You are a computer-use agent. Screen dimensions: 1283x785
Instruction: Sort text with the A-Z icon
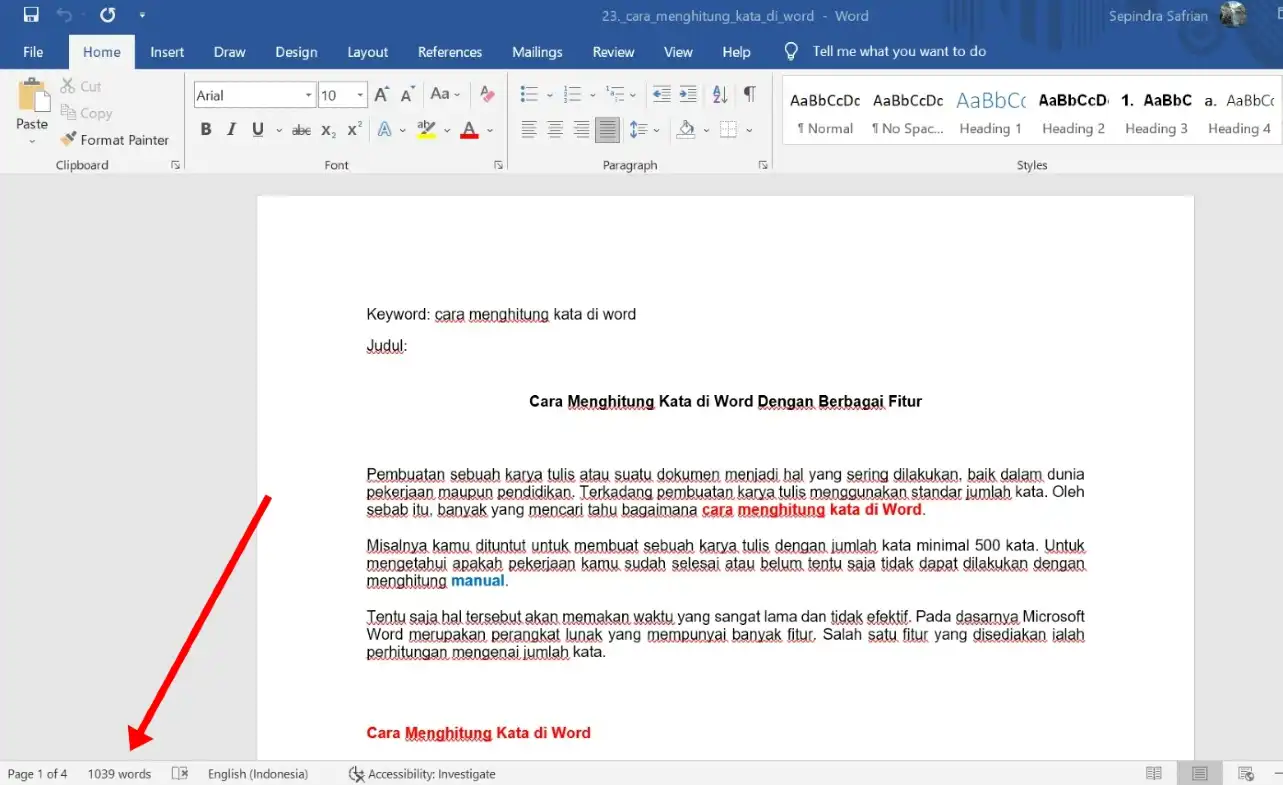pyautogui.click(x=720, y=95)
